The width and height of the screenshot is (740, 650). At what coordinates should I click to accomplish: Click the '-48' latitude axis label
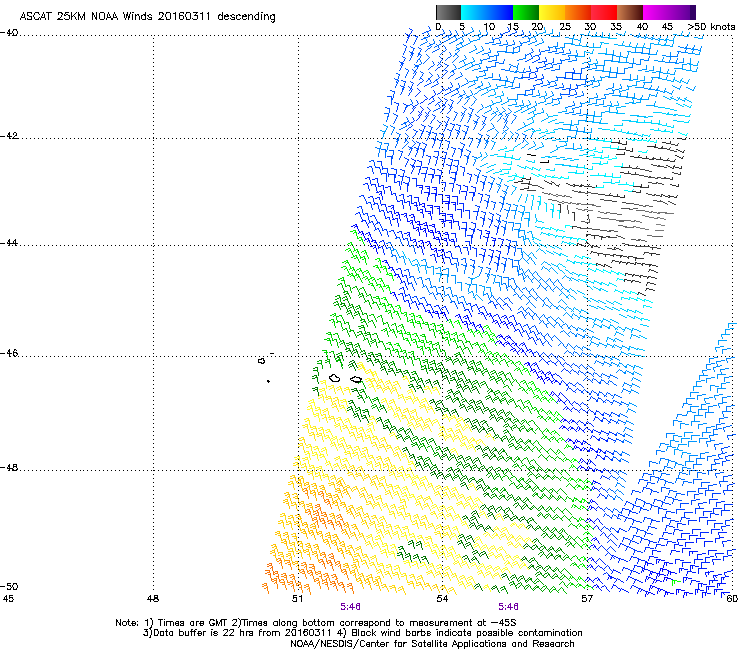click(9, 467)
